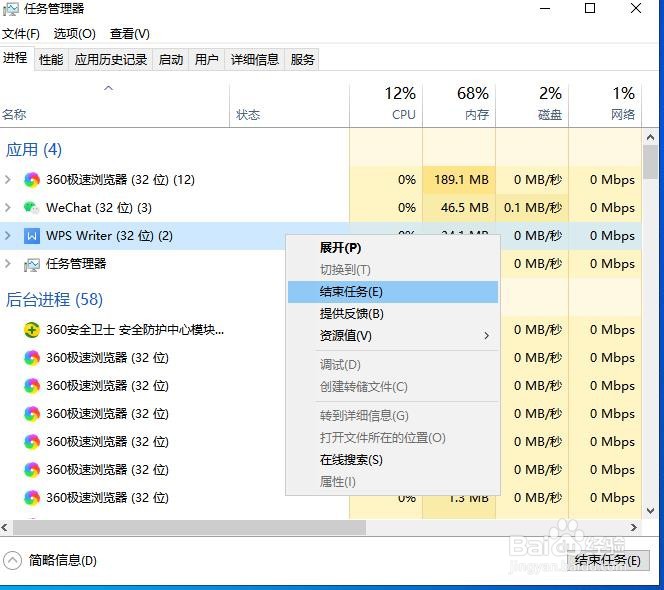Open the 文件(F) menu
Viewport: 664px width, 590px height.
[21, 33]
